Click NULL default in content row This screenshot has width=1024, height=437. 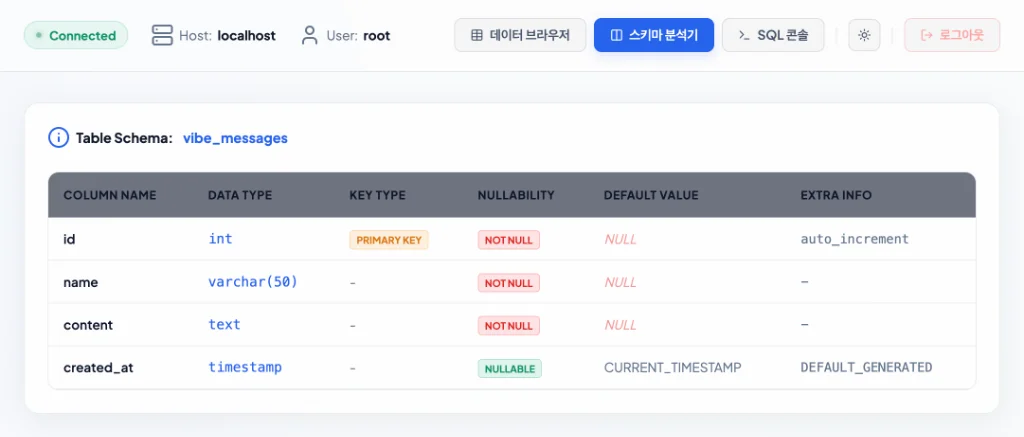(x=620, y=325)
